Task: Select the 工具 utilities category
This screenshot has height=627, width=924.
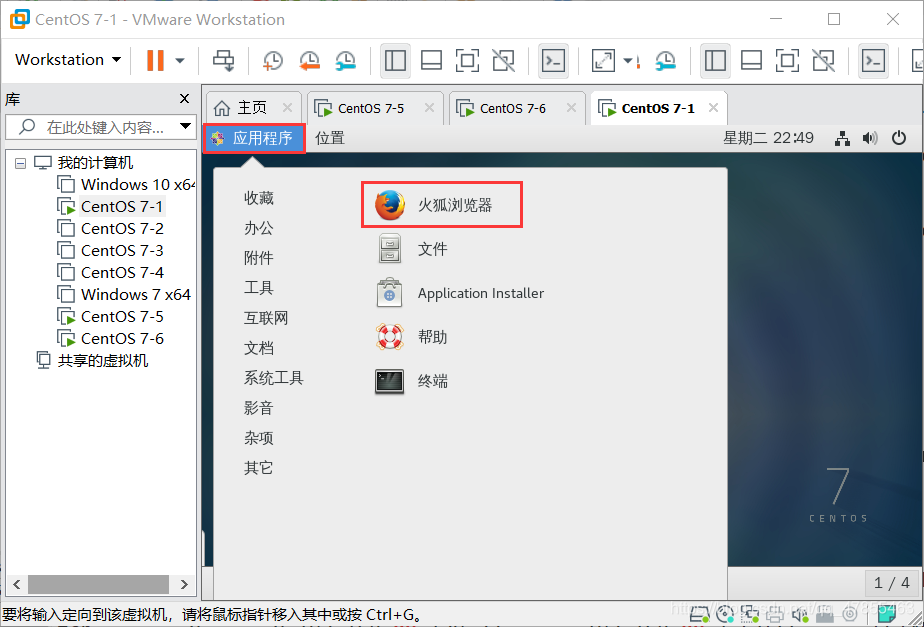Action: [259, 288]
